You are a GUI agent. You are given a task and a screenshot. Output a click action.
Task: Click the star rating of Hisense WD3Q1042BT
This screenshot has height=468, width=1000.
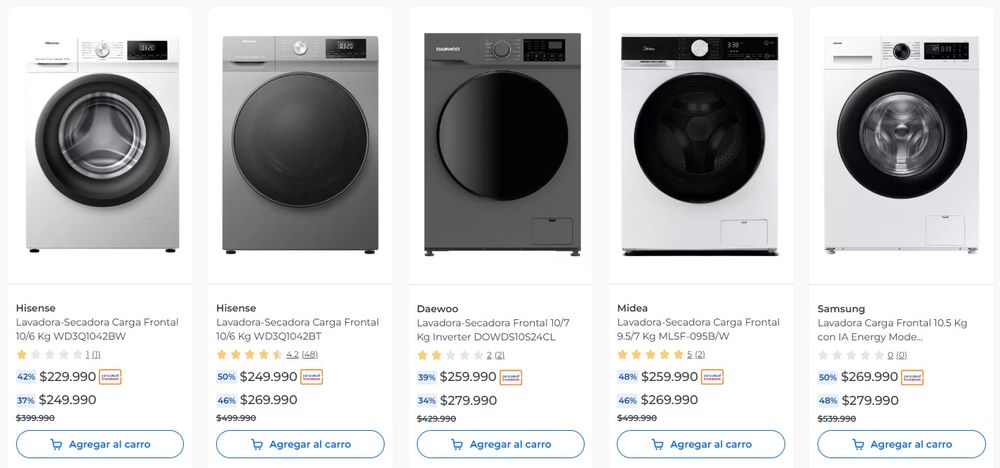(x=249, y=355)
